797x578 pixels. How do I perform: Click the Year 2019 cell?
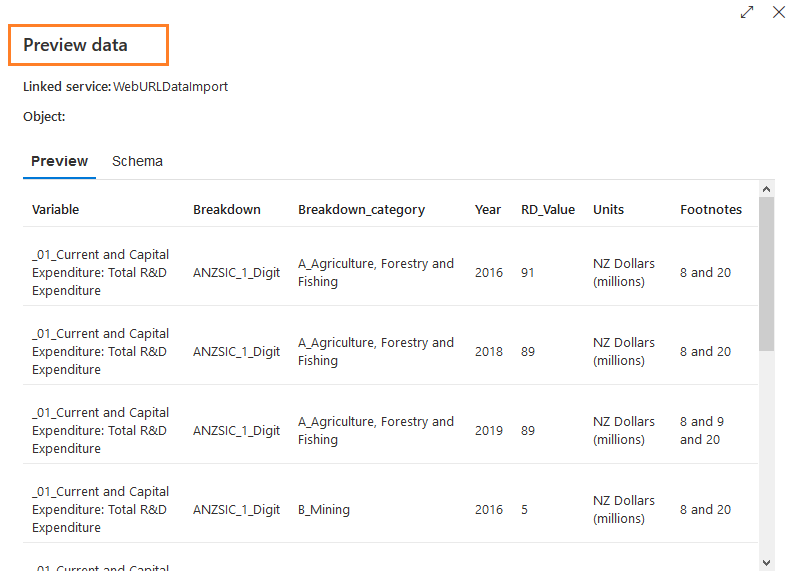(489, 431)
